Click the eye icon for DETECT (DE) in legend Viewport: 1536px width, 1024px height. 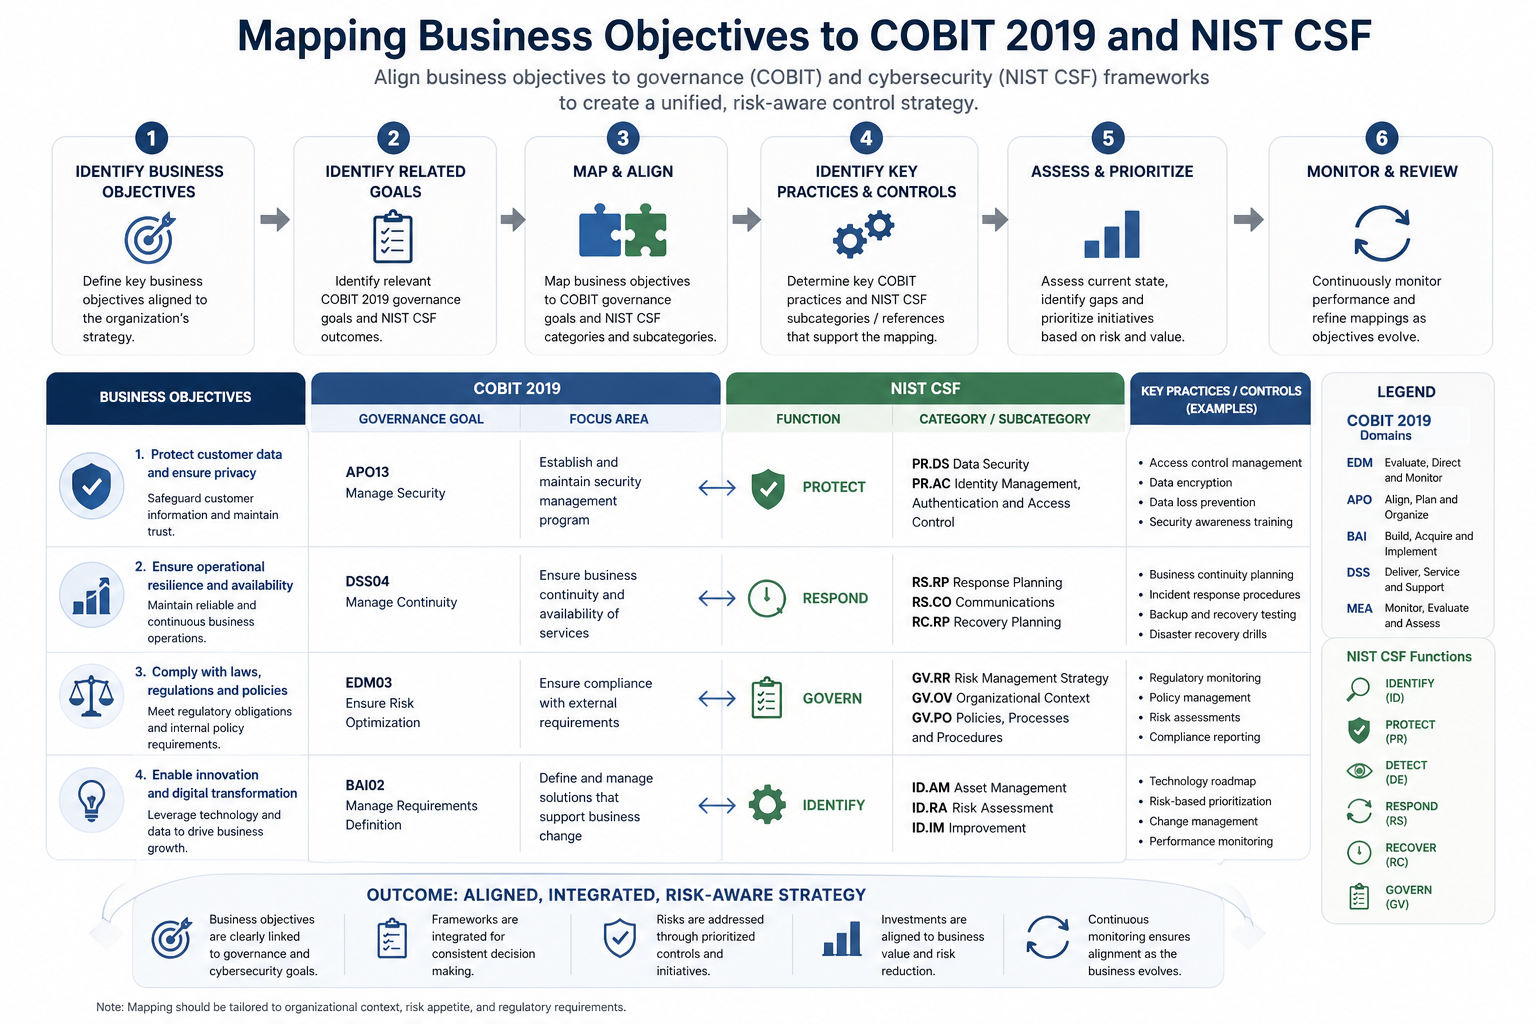tap(1359, 770)
